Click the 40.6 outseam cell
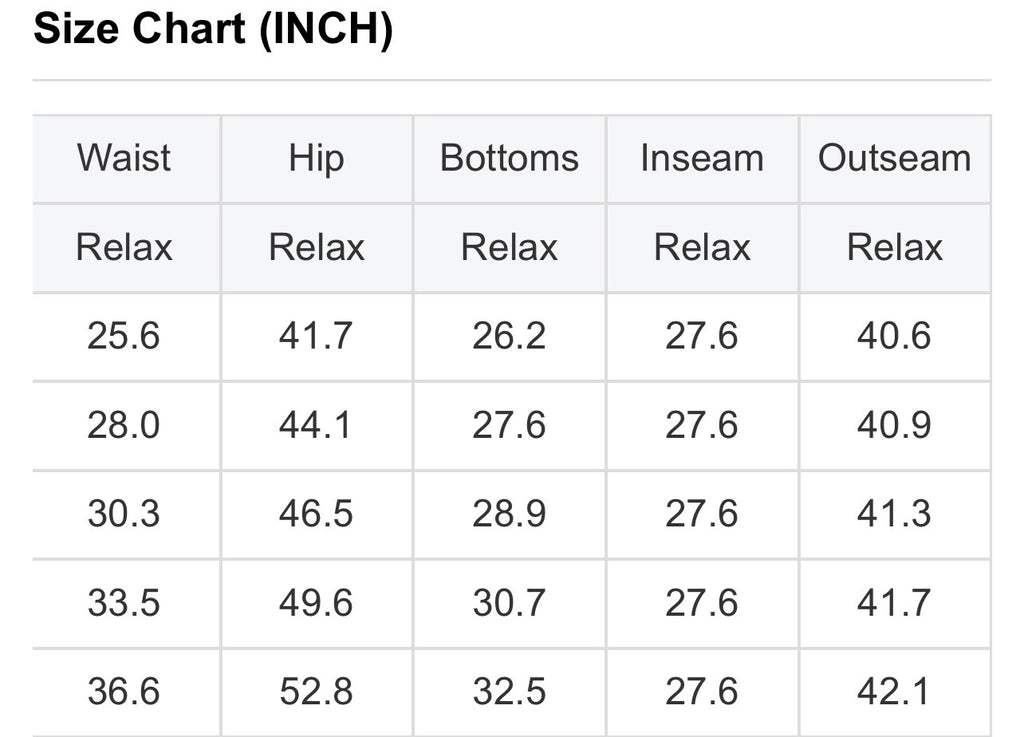The image size is (1024, 737). tap(894, 336)
